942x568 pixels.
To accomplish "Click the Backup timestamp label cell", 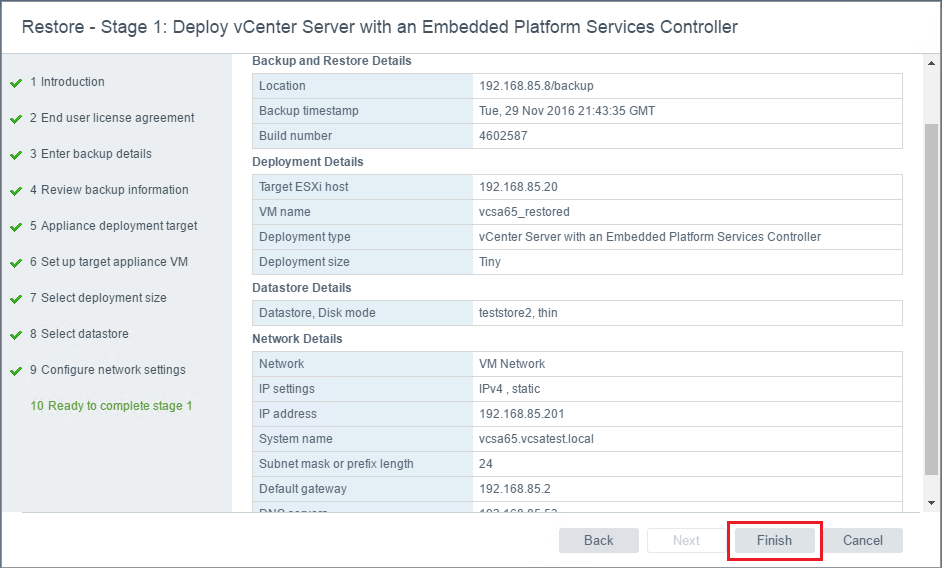I will click(x=363, y=111).
